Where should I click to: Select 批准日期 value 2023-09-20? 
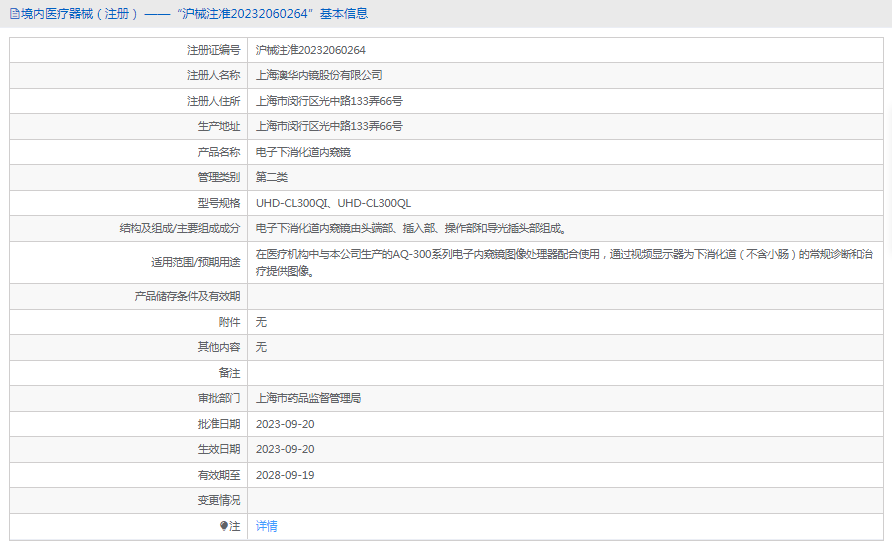click(285, 424)
